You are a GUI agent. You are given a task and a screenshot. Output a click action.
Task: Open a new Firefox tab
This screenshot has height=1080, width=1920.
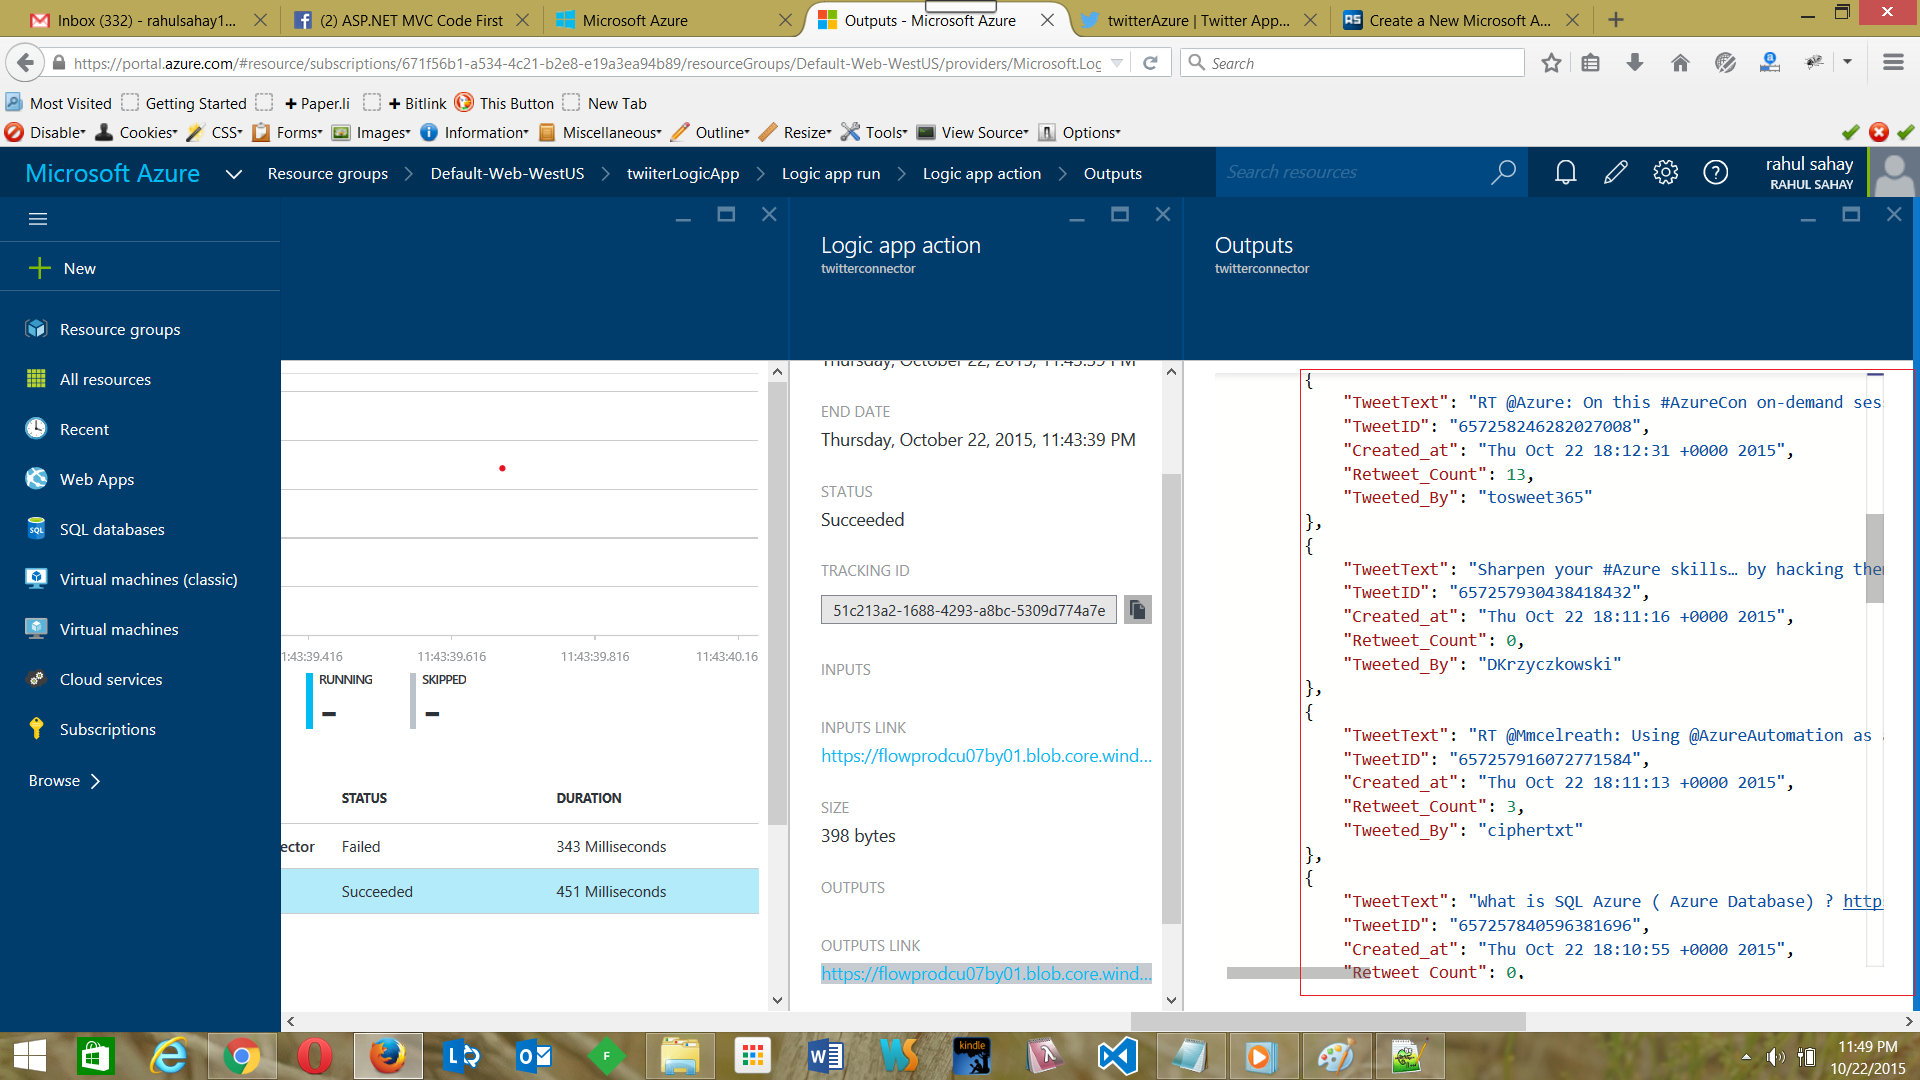[x=1616, y=20]
